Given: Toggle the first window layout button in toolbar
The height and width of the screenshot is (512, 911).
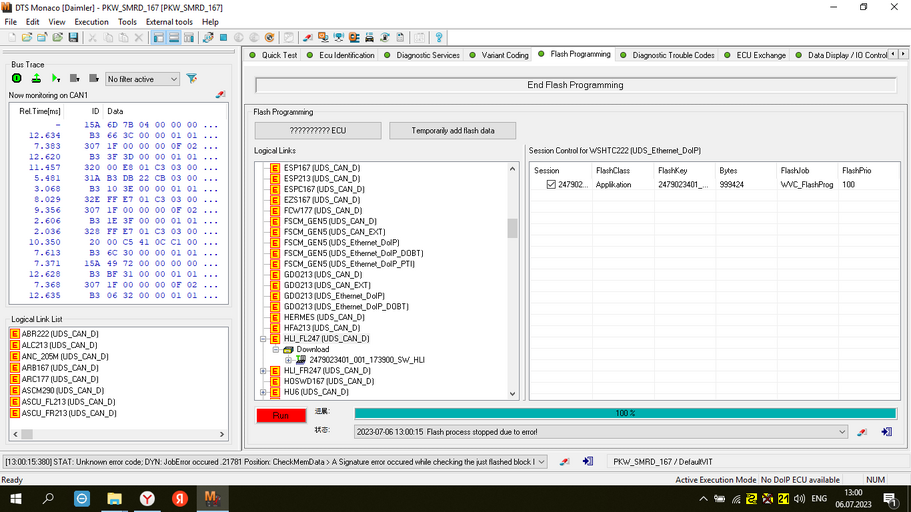Looking at the screenshot, I should click(x=159, y=38).
